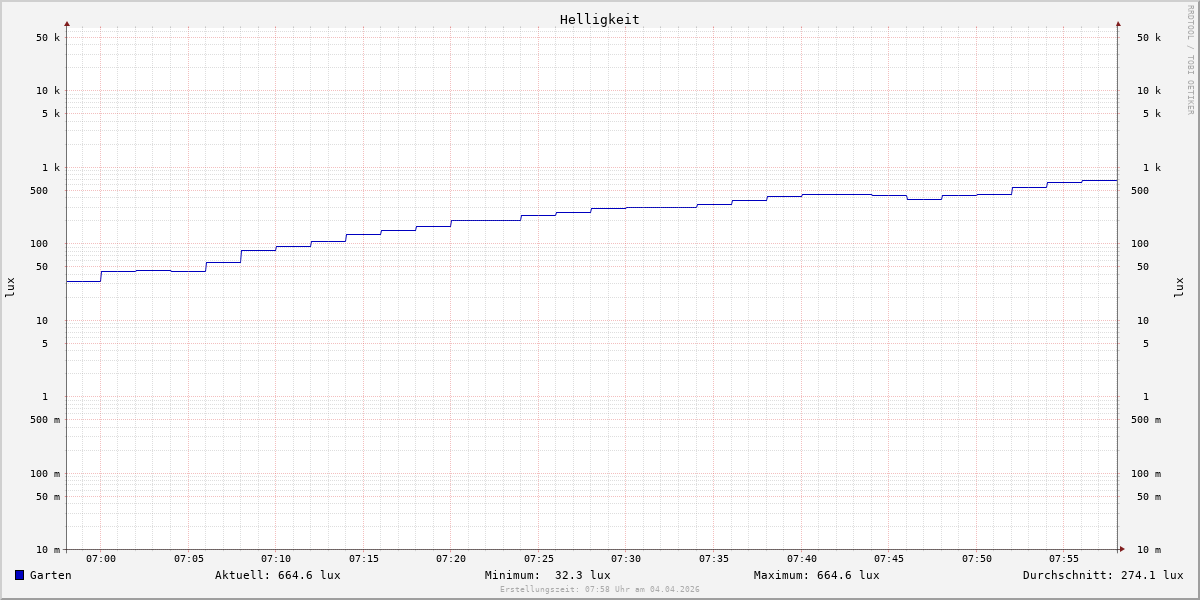Image resolution: width=1200 pixels, height=600 pixels.
Task: Click the Garten legend label
Action: click(50, 575)
